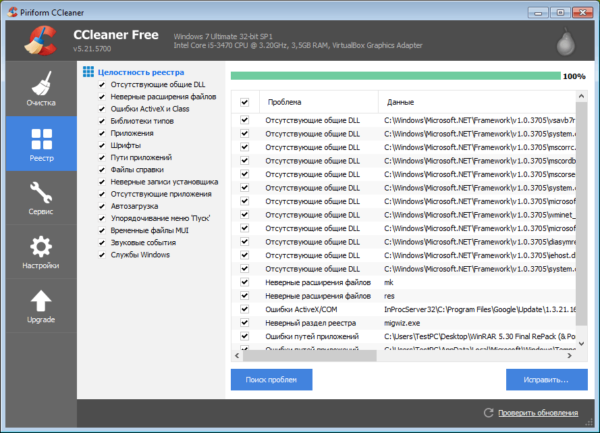Click the title bar CCleaner app icon
600x433 pixels.
(x=13, y=12)
